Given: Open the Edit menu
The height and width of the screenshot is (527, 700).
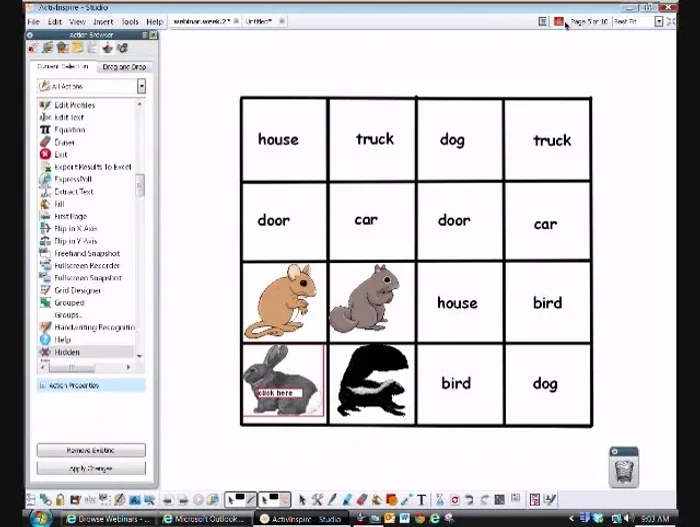Looking at the screenshot, I should (55, 21).
